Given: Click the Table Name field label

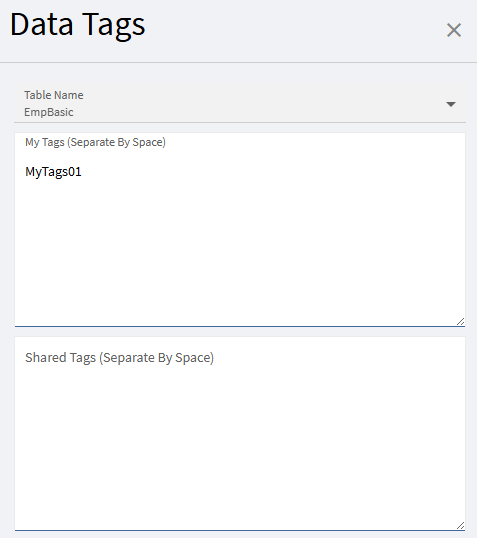Looking at the screenshot, I should 54,95.
